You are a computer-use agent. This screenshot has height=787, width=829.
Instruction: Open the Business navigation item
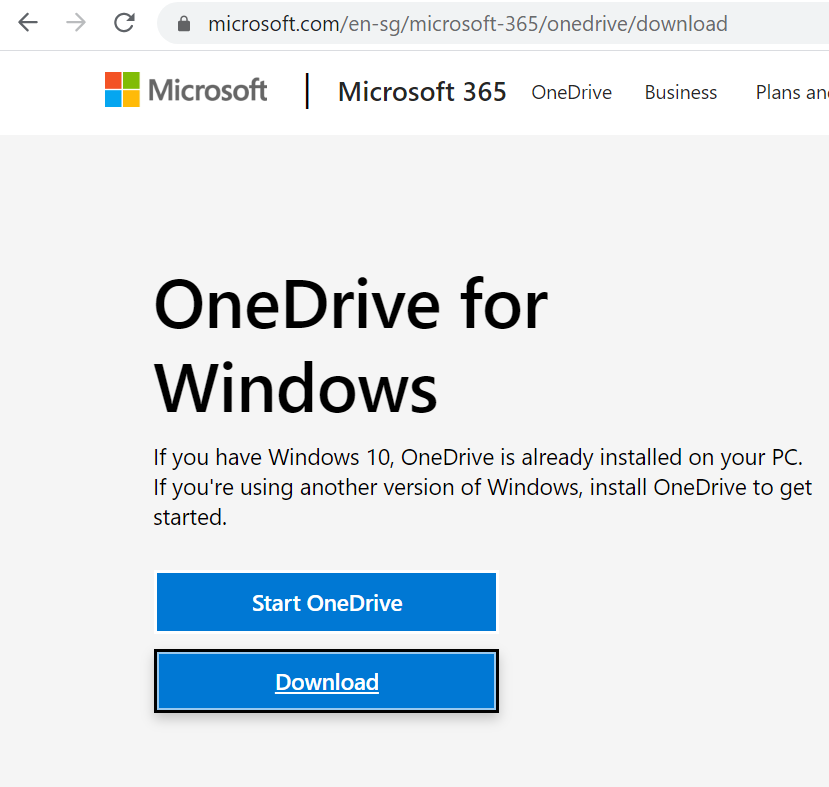point(680,92)
